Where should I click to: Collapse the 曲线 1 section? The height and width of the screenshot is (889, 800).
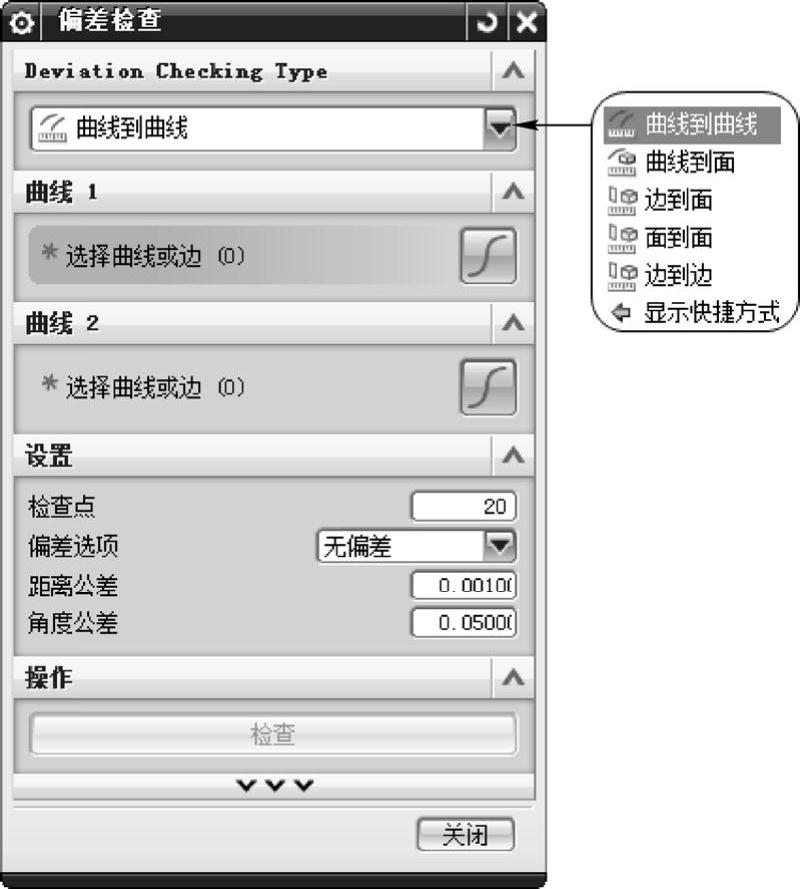[513, 192]
